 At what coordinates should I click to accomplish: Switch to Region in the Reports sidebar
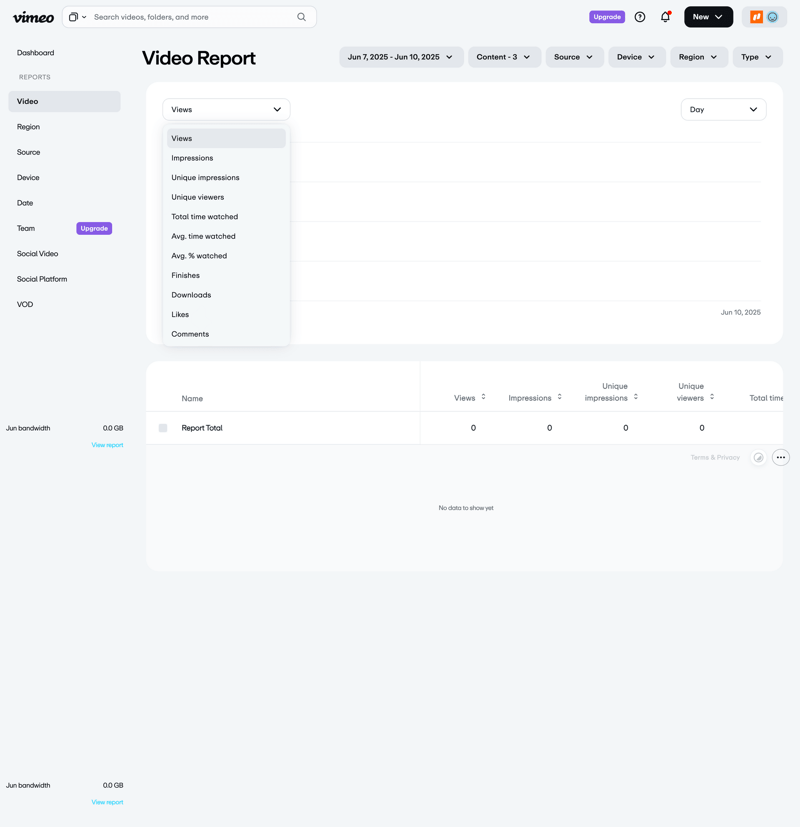tap(28, 126)
